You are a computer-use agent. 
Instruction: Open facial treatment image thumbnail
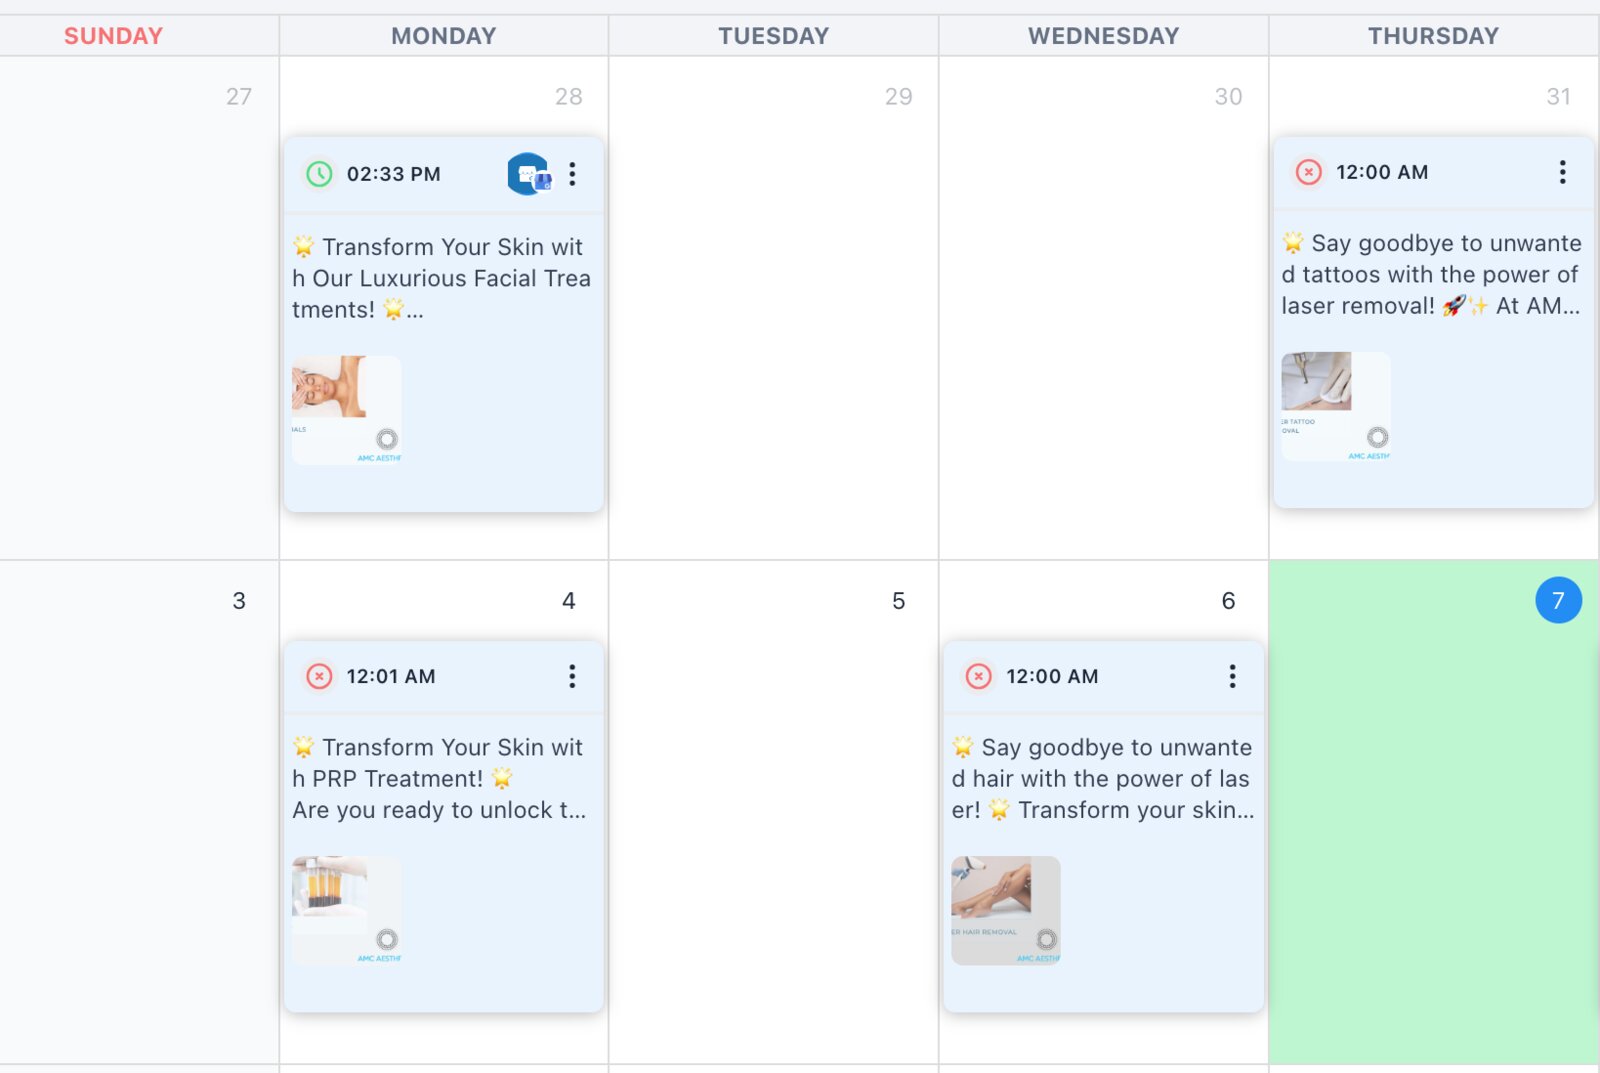(x=346, y=410)
